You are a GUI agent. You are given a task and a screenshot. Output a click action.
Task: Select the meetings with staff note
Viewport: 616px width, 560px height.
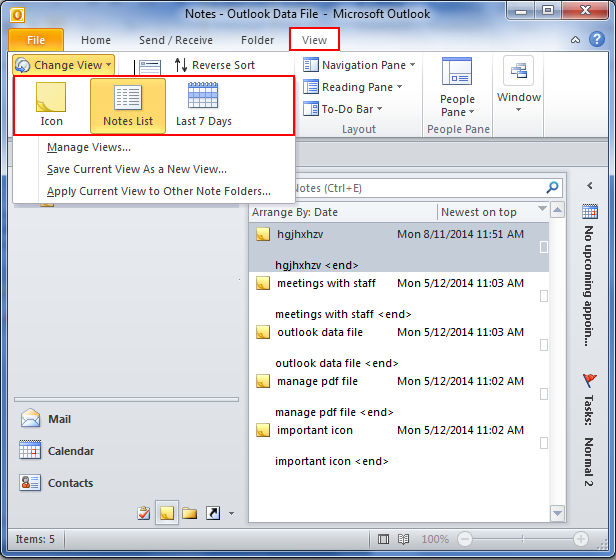coord(398,297)
